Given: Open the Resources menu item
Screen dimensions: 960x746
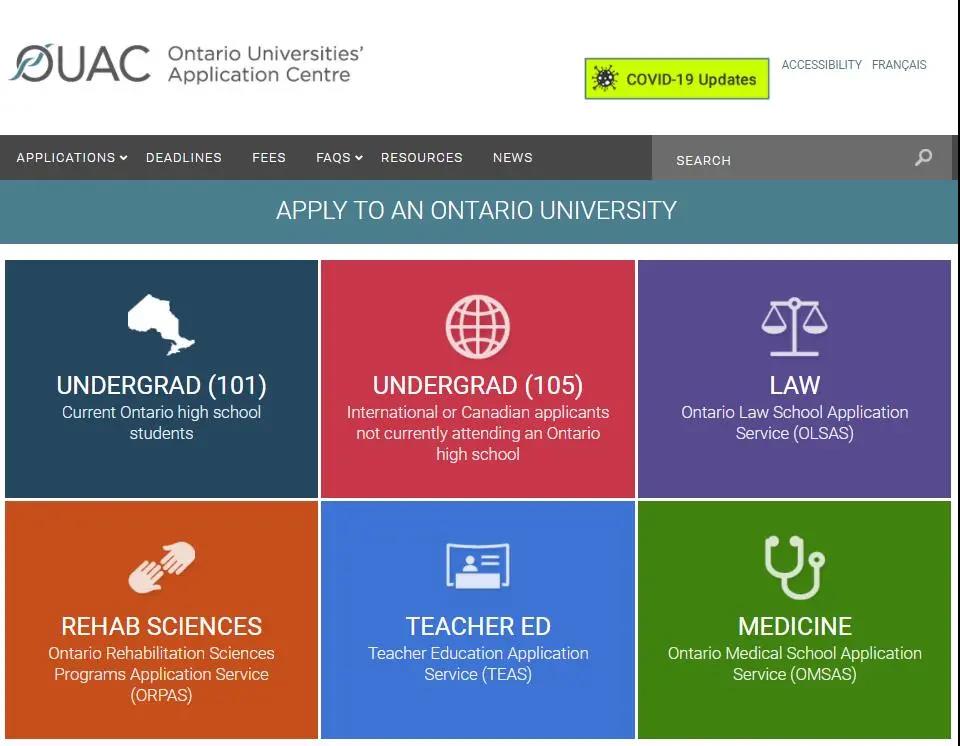Looking at the screenshot, I should click(422, 157).
